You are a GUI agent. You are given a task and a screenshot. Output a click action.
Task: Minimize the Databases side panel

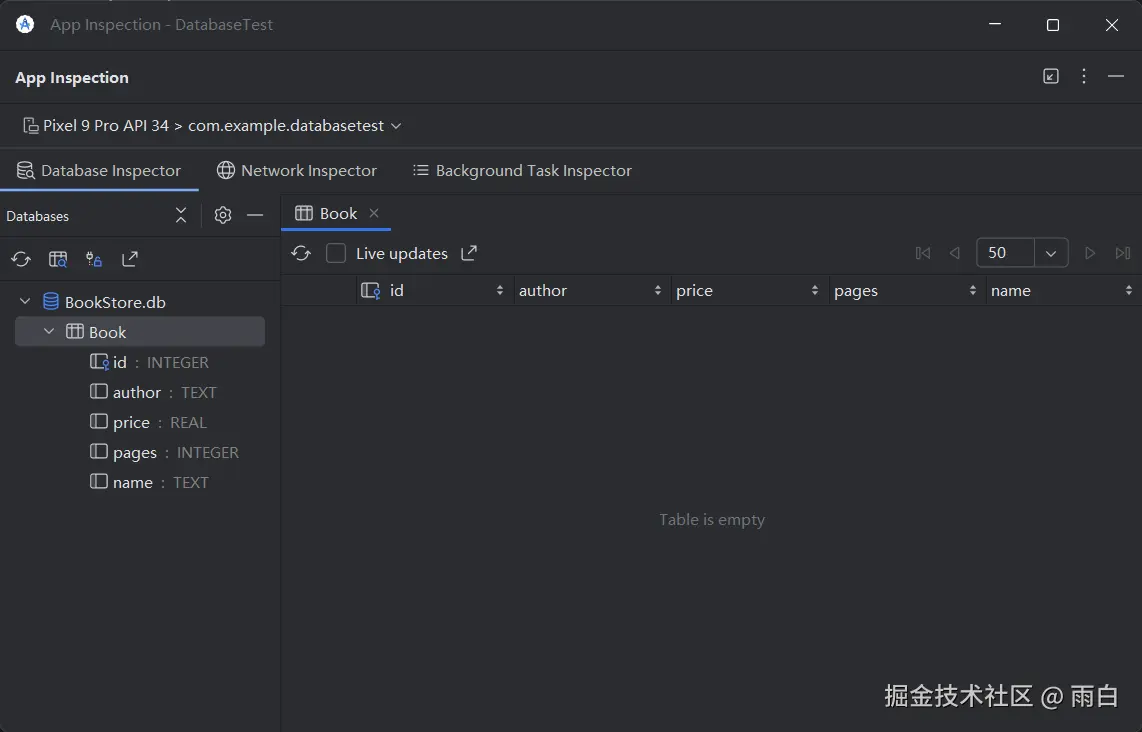(x=255, y=216)
